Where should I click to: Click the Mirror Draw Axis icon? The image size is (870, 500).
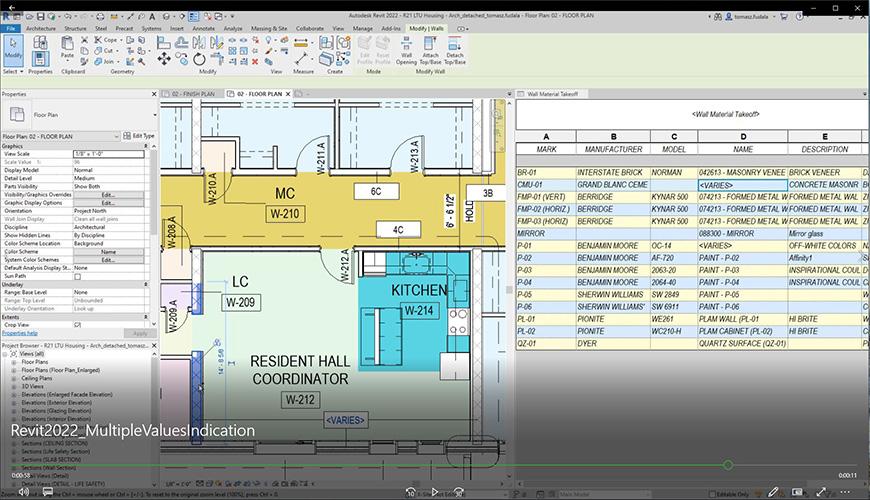[216, 42]
